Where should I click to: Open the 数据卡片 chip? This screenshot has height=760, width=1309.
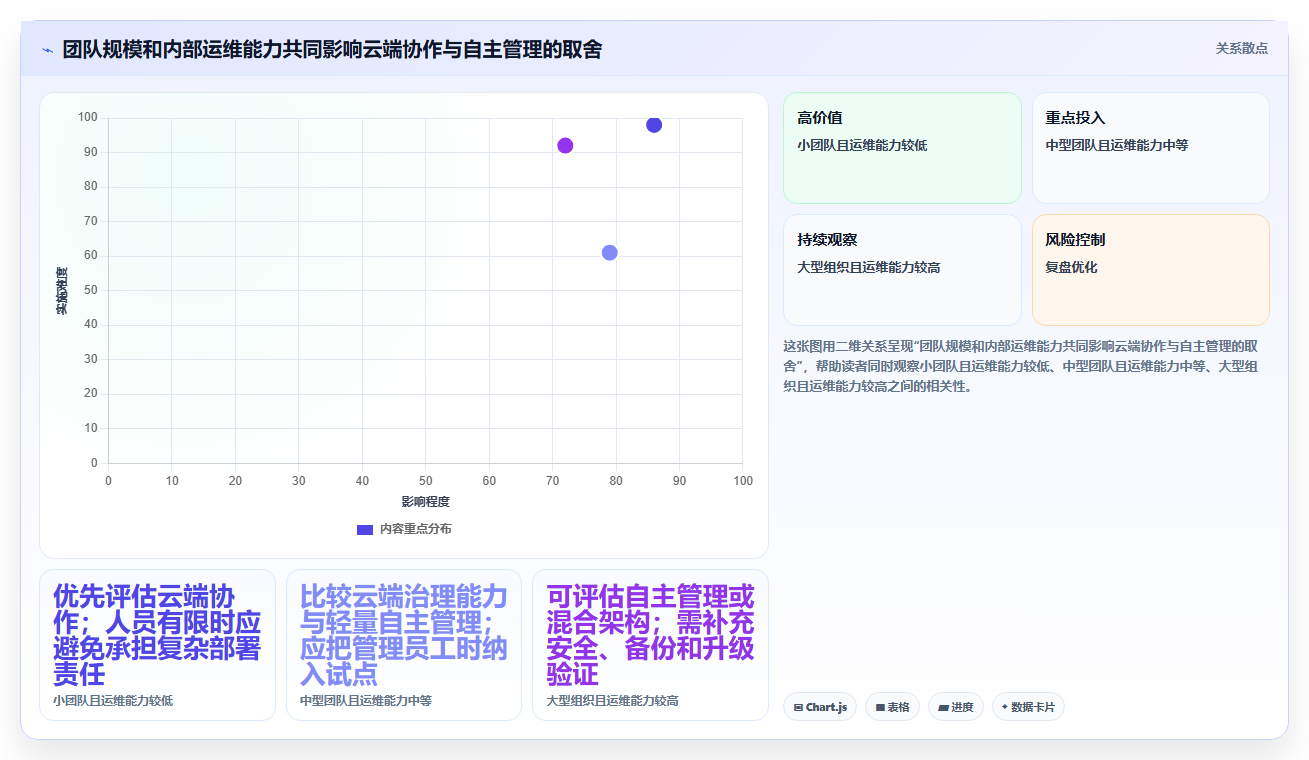click(x=1028, y=707)
